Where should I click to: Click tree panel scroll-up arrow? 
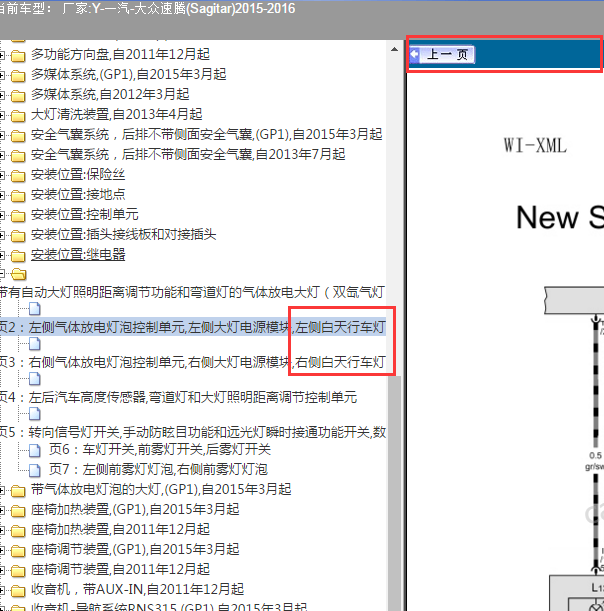[394, 49]
